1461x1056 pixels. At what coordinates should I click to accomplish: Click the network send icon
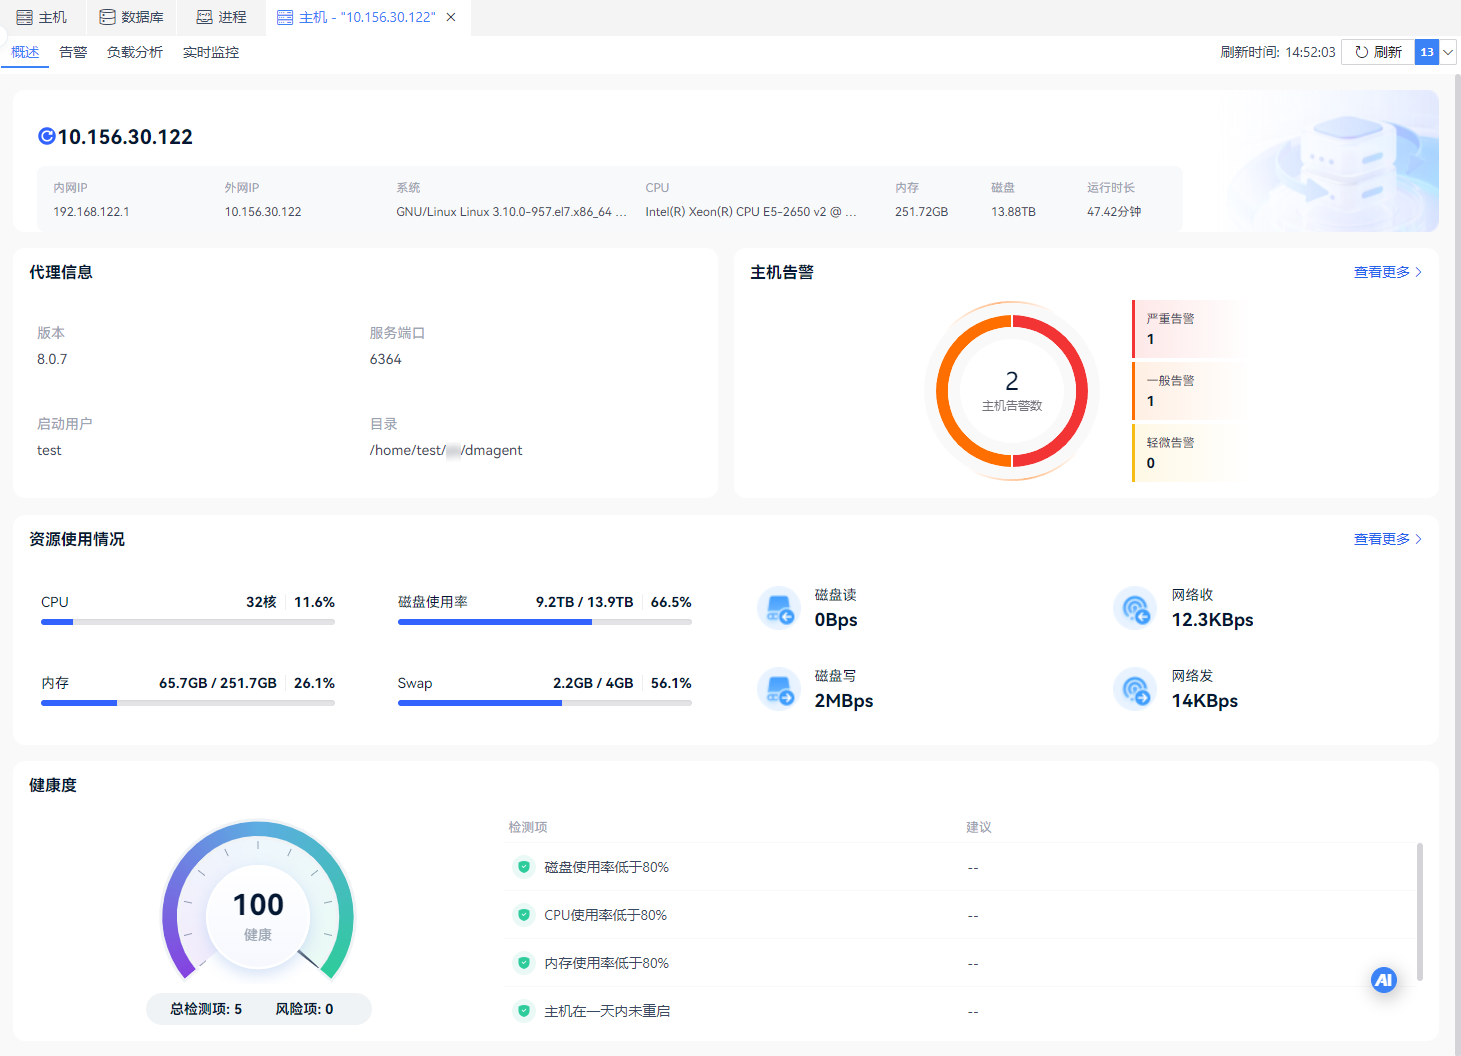pyautogui.click(x=1135, y=689)
